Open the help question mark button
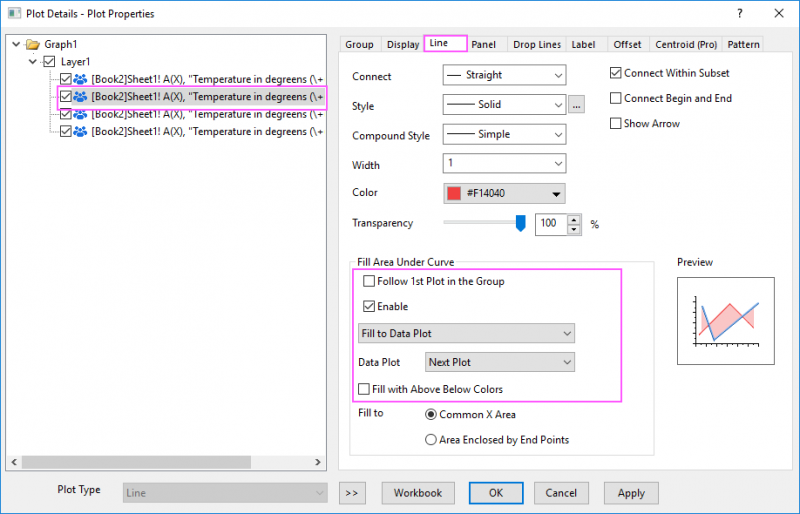The height and width of the screenshot is (514, 800). [740, 13]
